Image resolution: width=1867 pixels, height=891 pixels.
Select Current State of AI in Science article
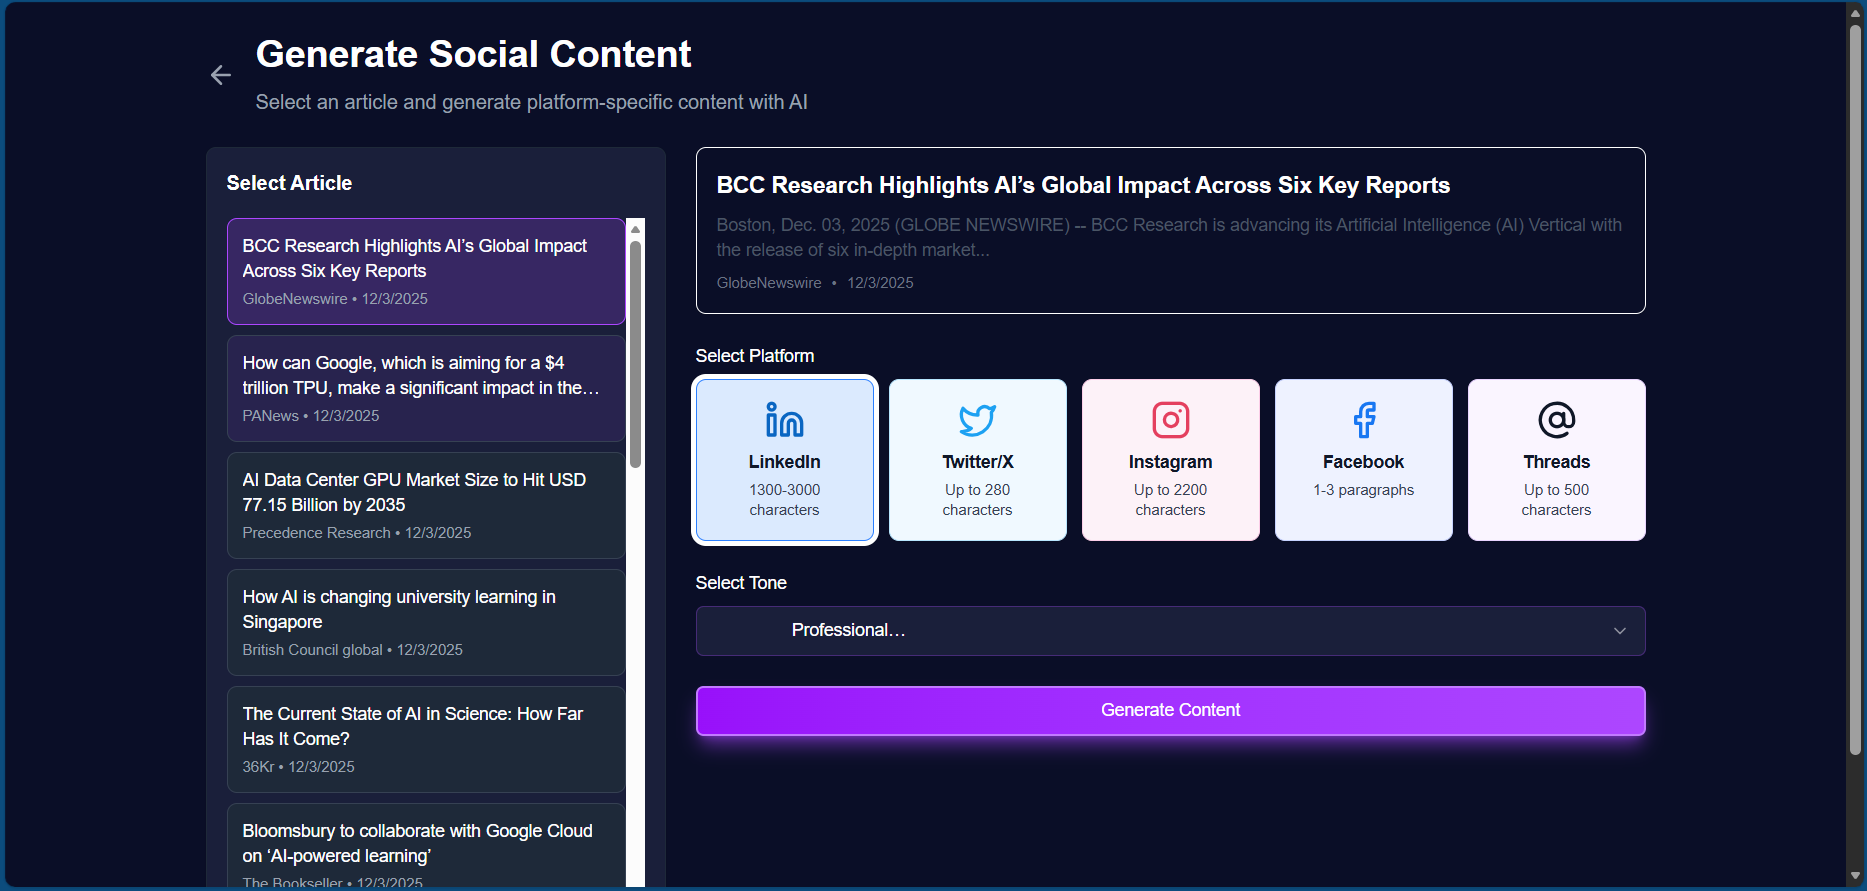(x=426, y=739)
